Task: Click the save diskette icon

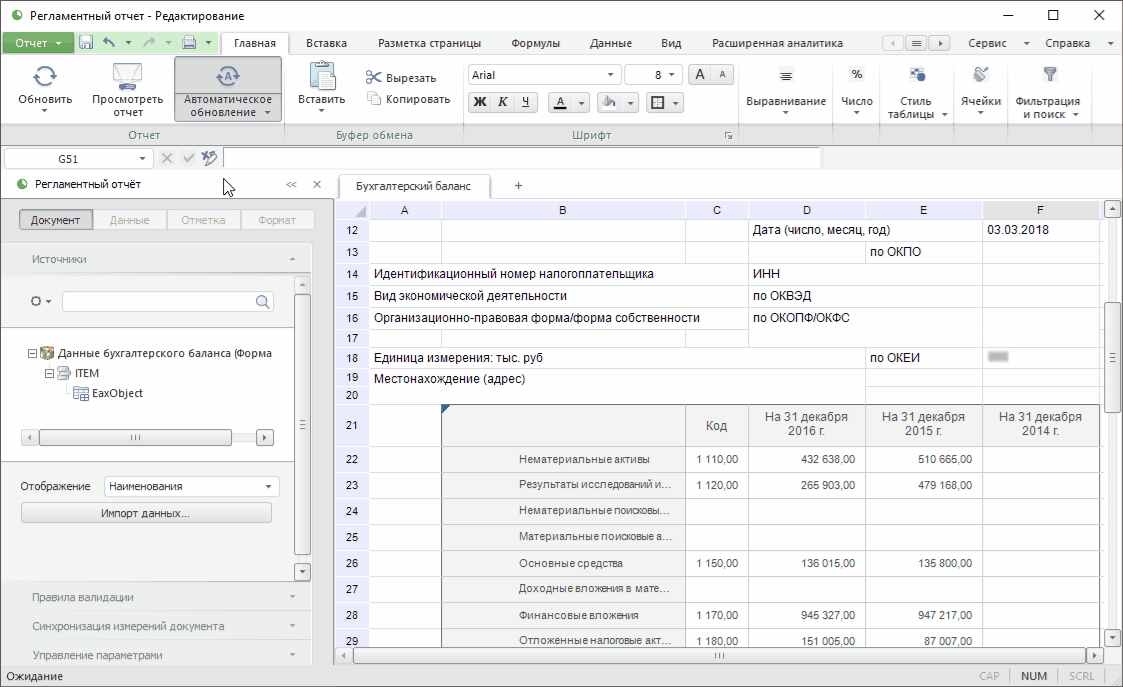Action: tap(86, 43)
